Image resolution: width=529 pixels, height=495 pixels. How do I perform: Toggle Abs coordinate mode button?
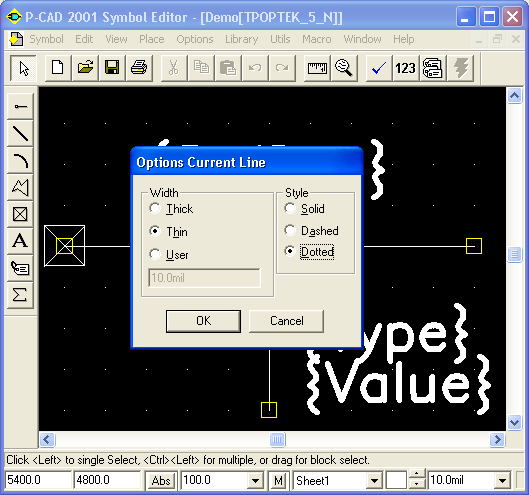(x=161, y=480)
